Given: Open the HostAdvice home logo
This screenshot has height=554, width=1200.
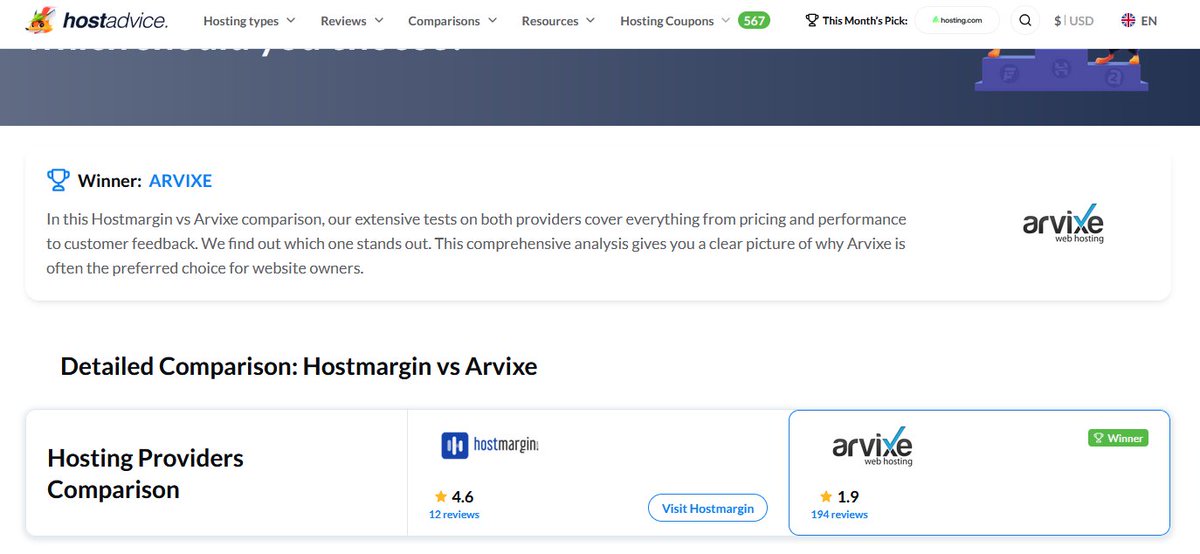Looking at the screenshot, I should pyautogui.click(x=96, y=20).
